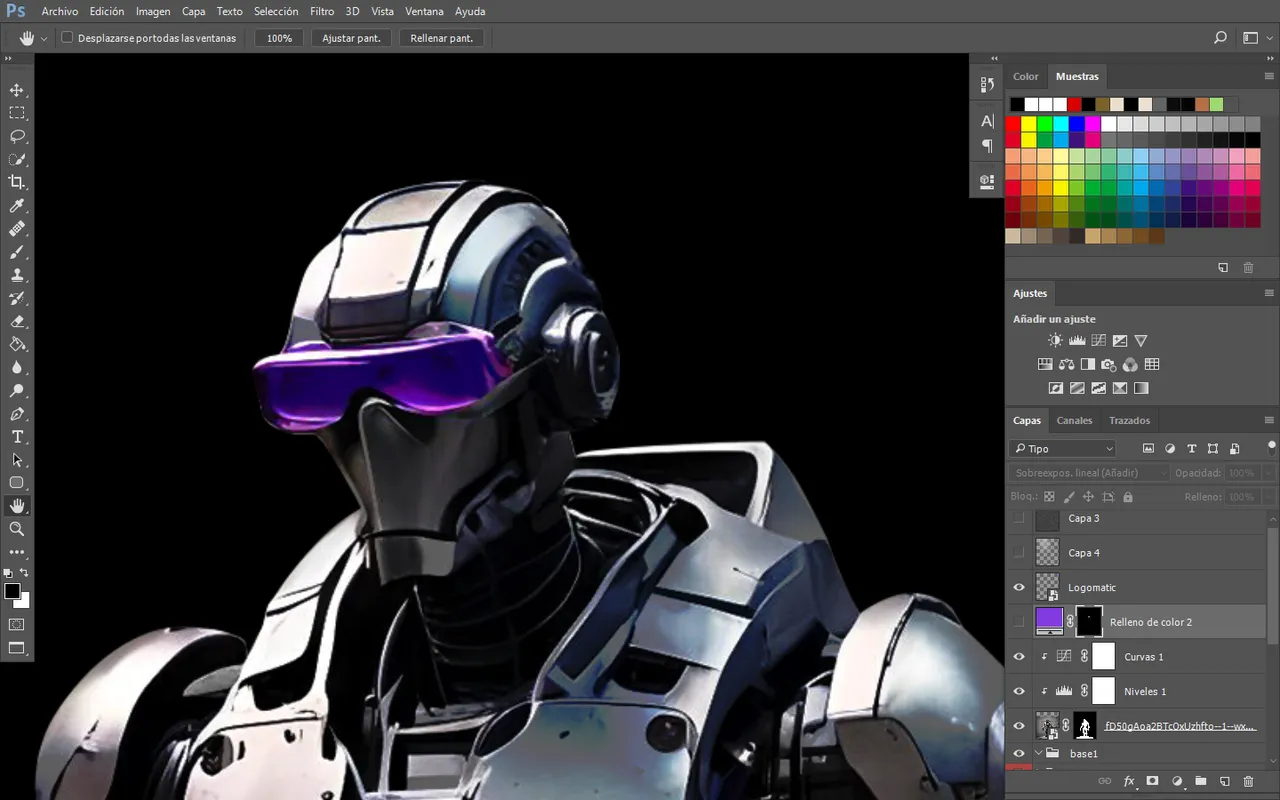Switch to the Trazados tab
The height and width of the screenshot is (800, 1280).
point(1130,421)
